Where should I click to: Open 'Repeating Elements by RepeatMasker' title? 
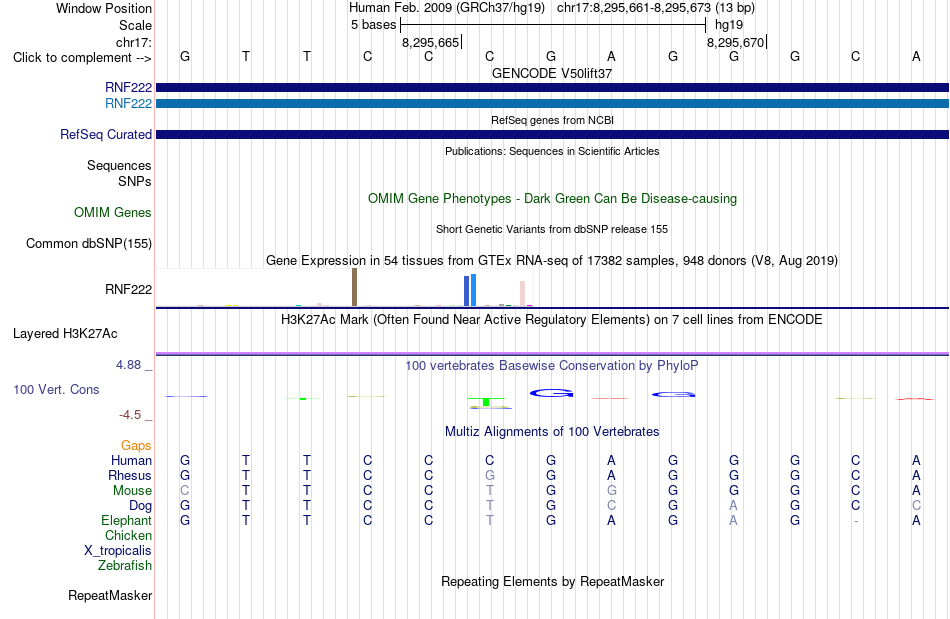(x=552, y=581)
